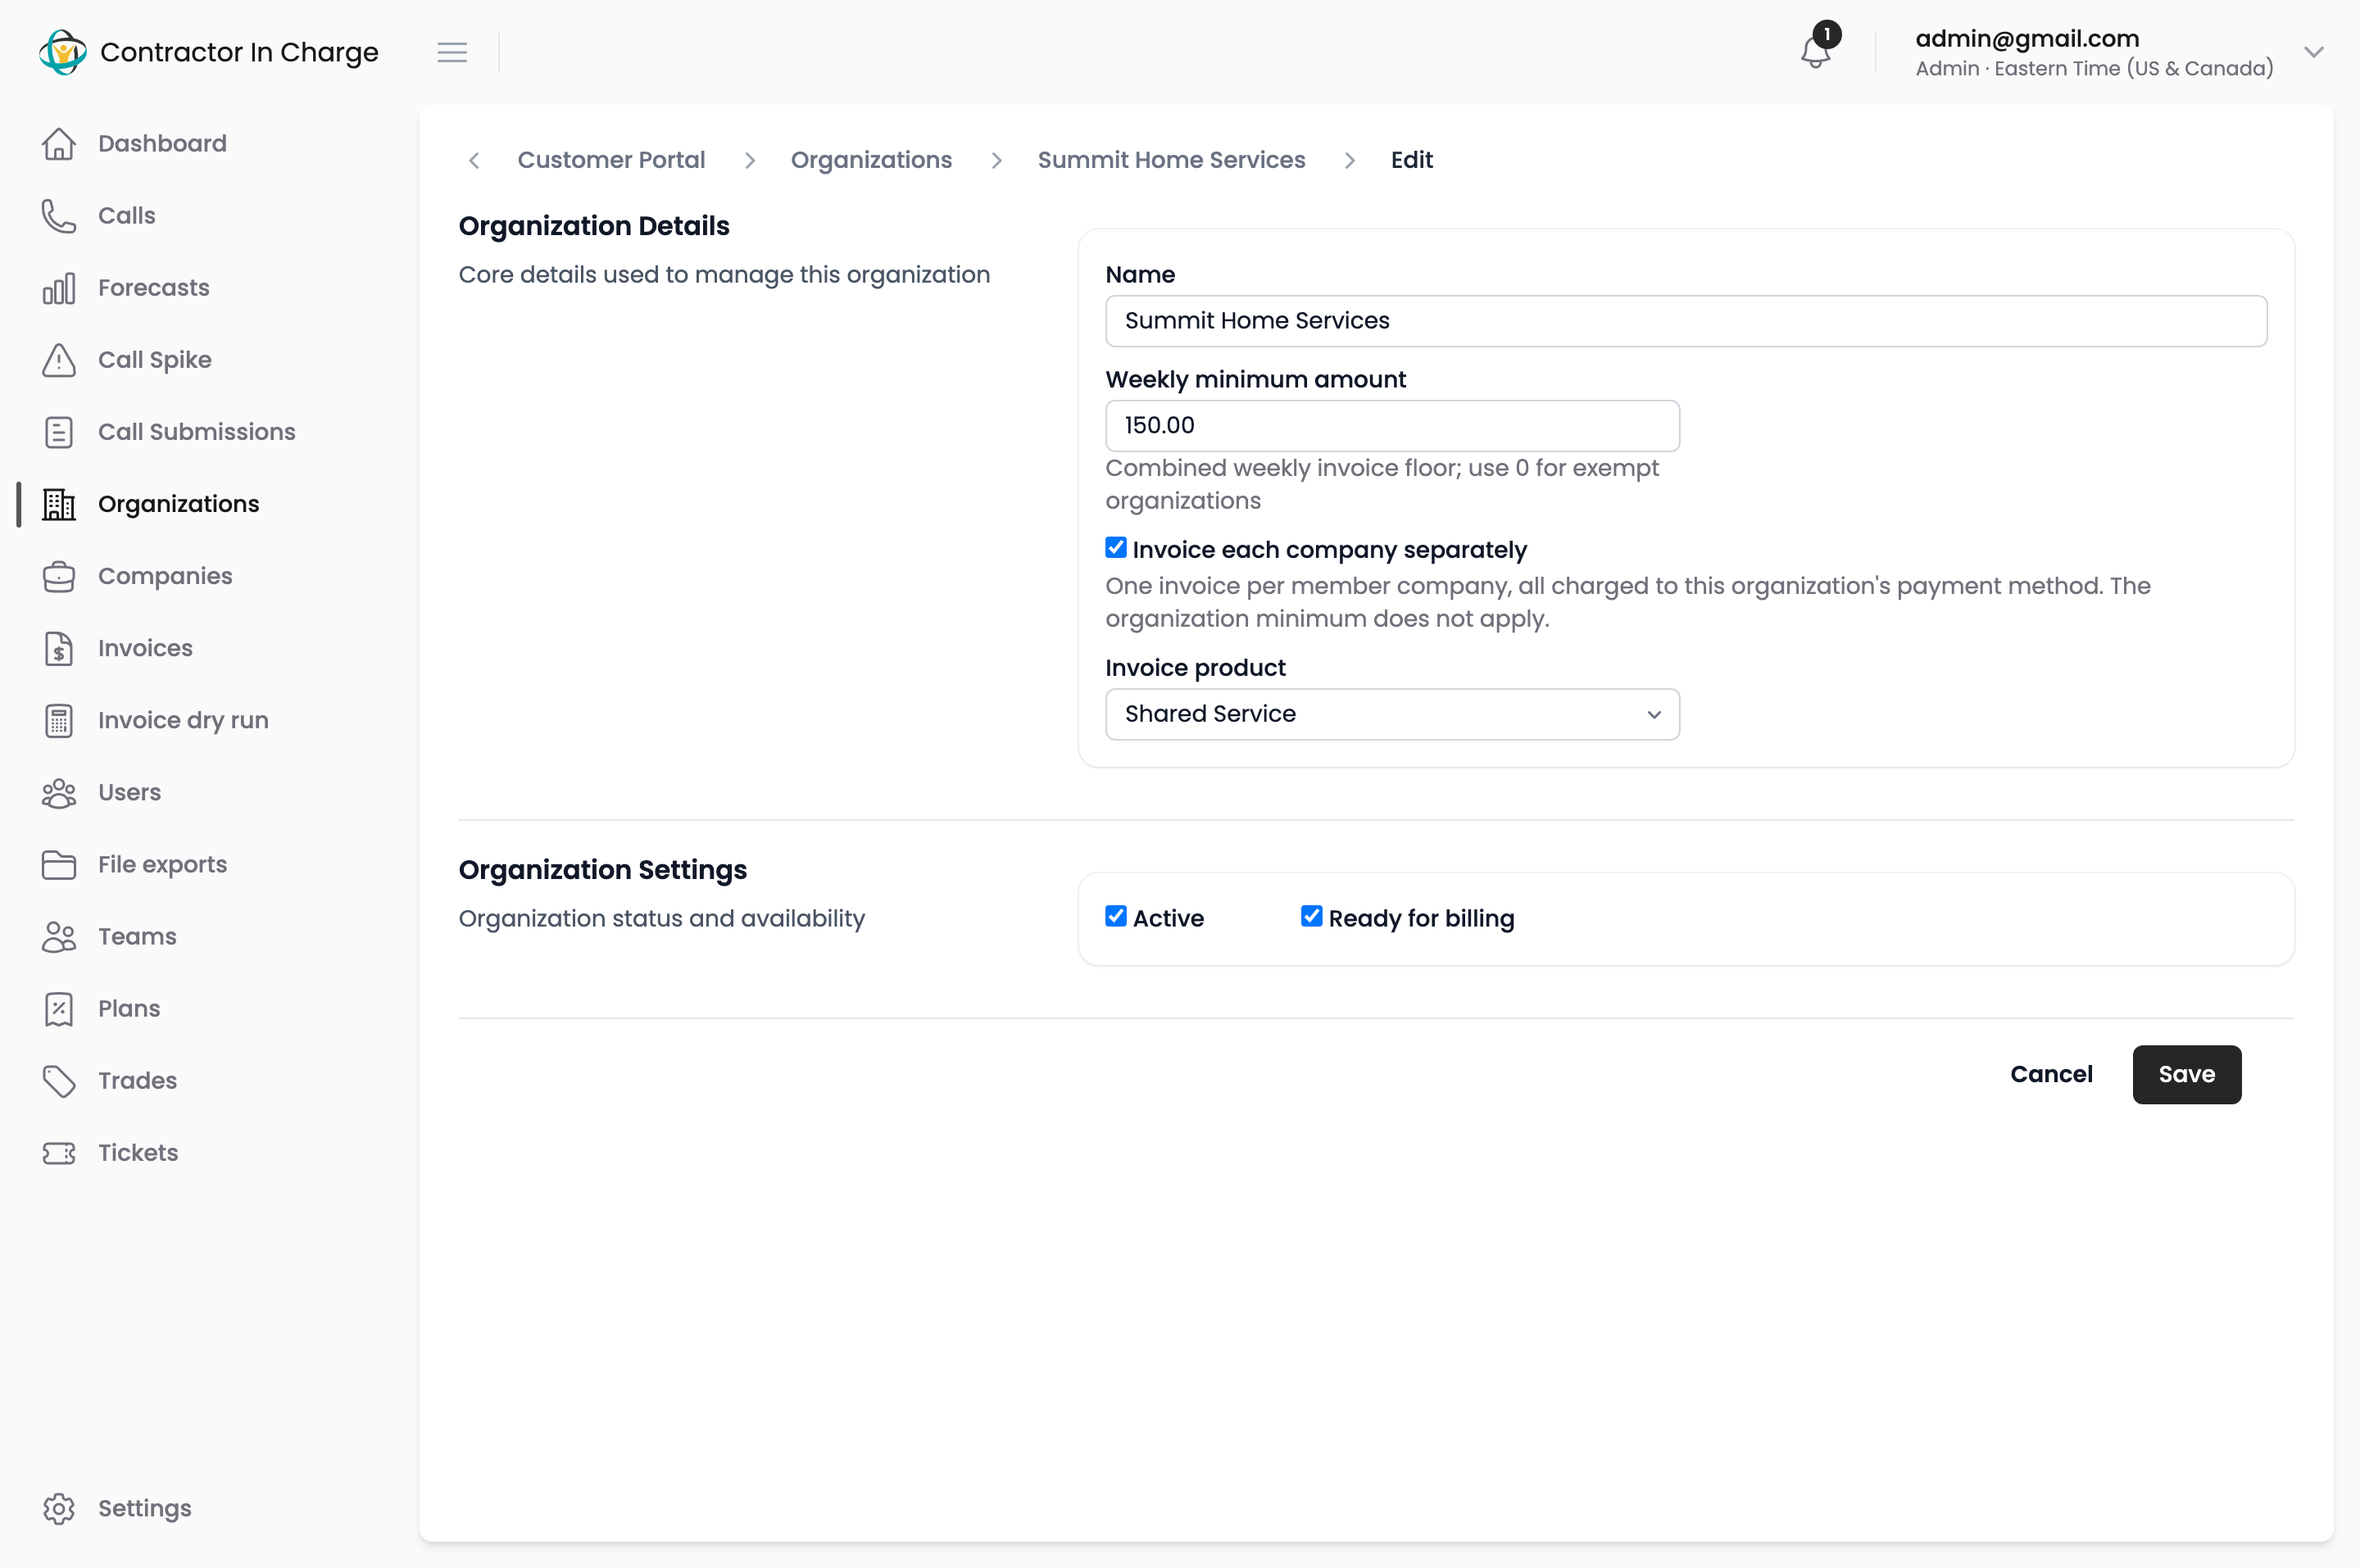Open the Invoice product dropdown
This screenshot has width=2360, height=1568.
coord(1392,714)
